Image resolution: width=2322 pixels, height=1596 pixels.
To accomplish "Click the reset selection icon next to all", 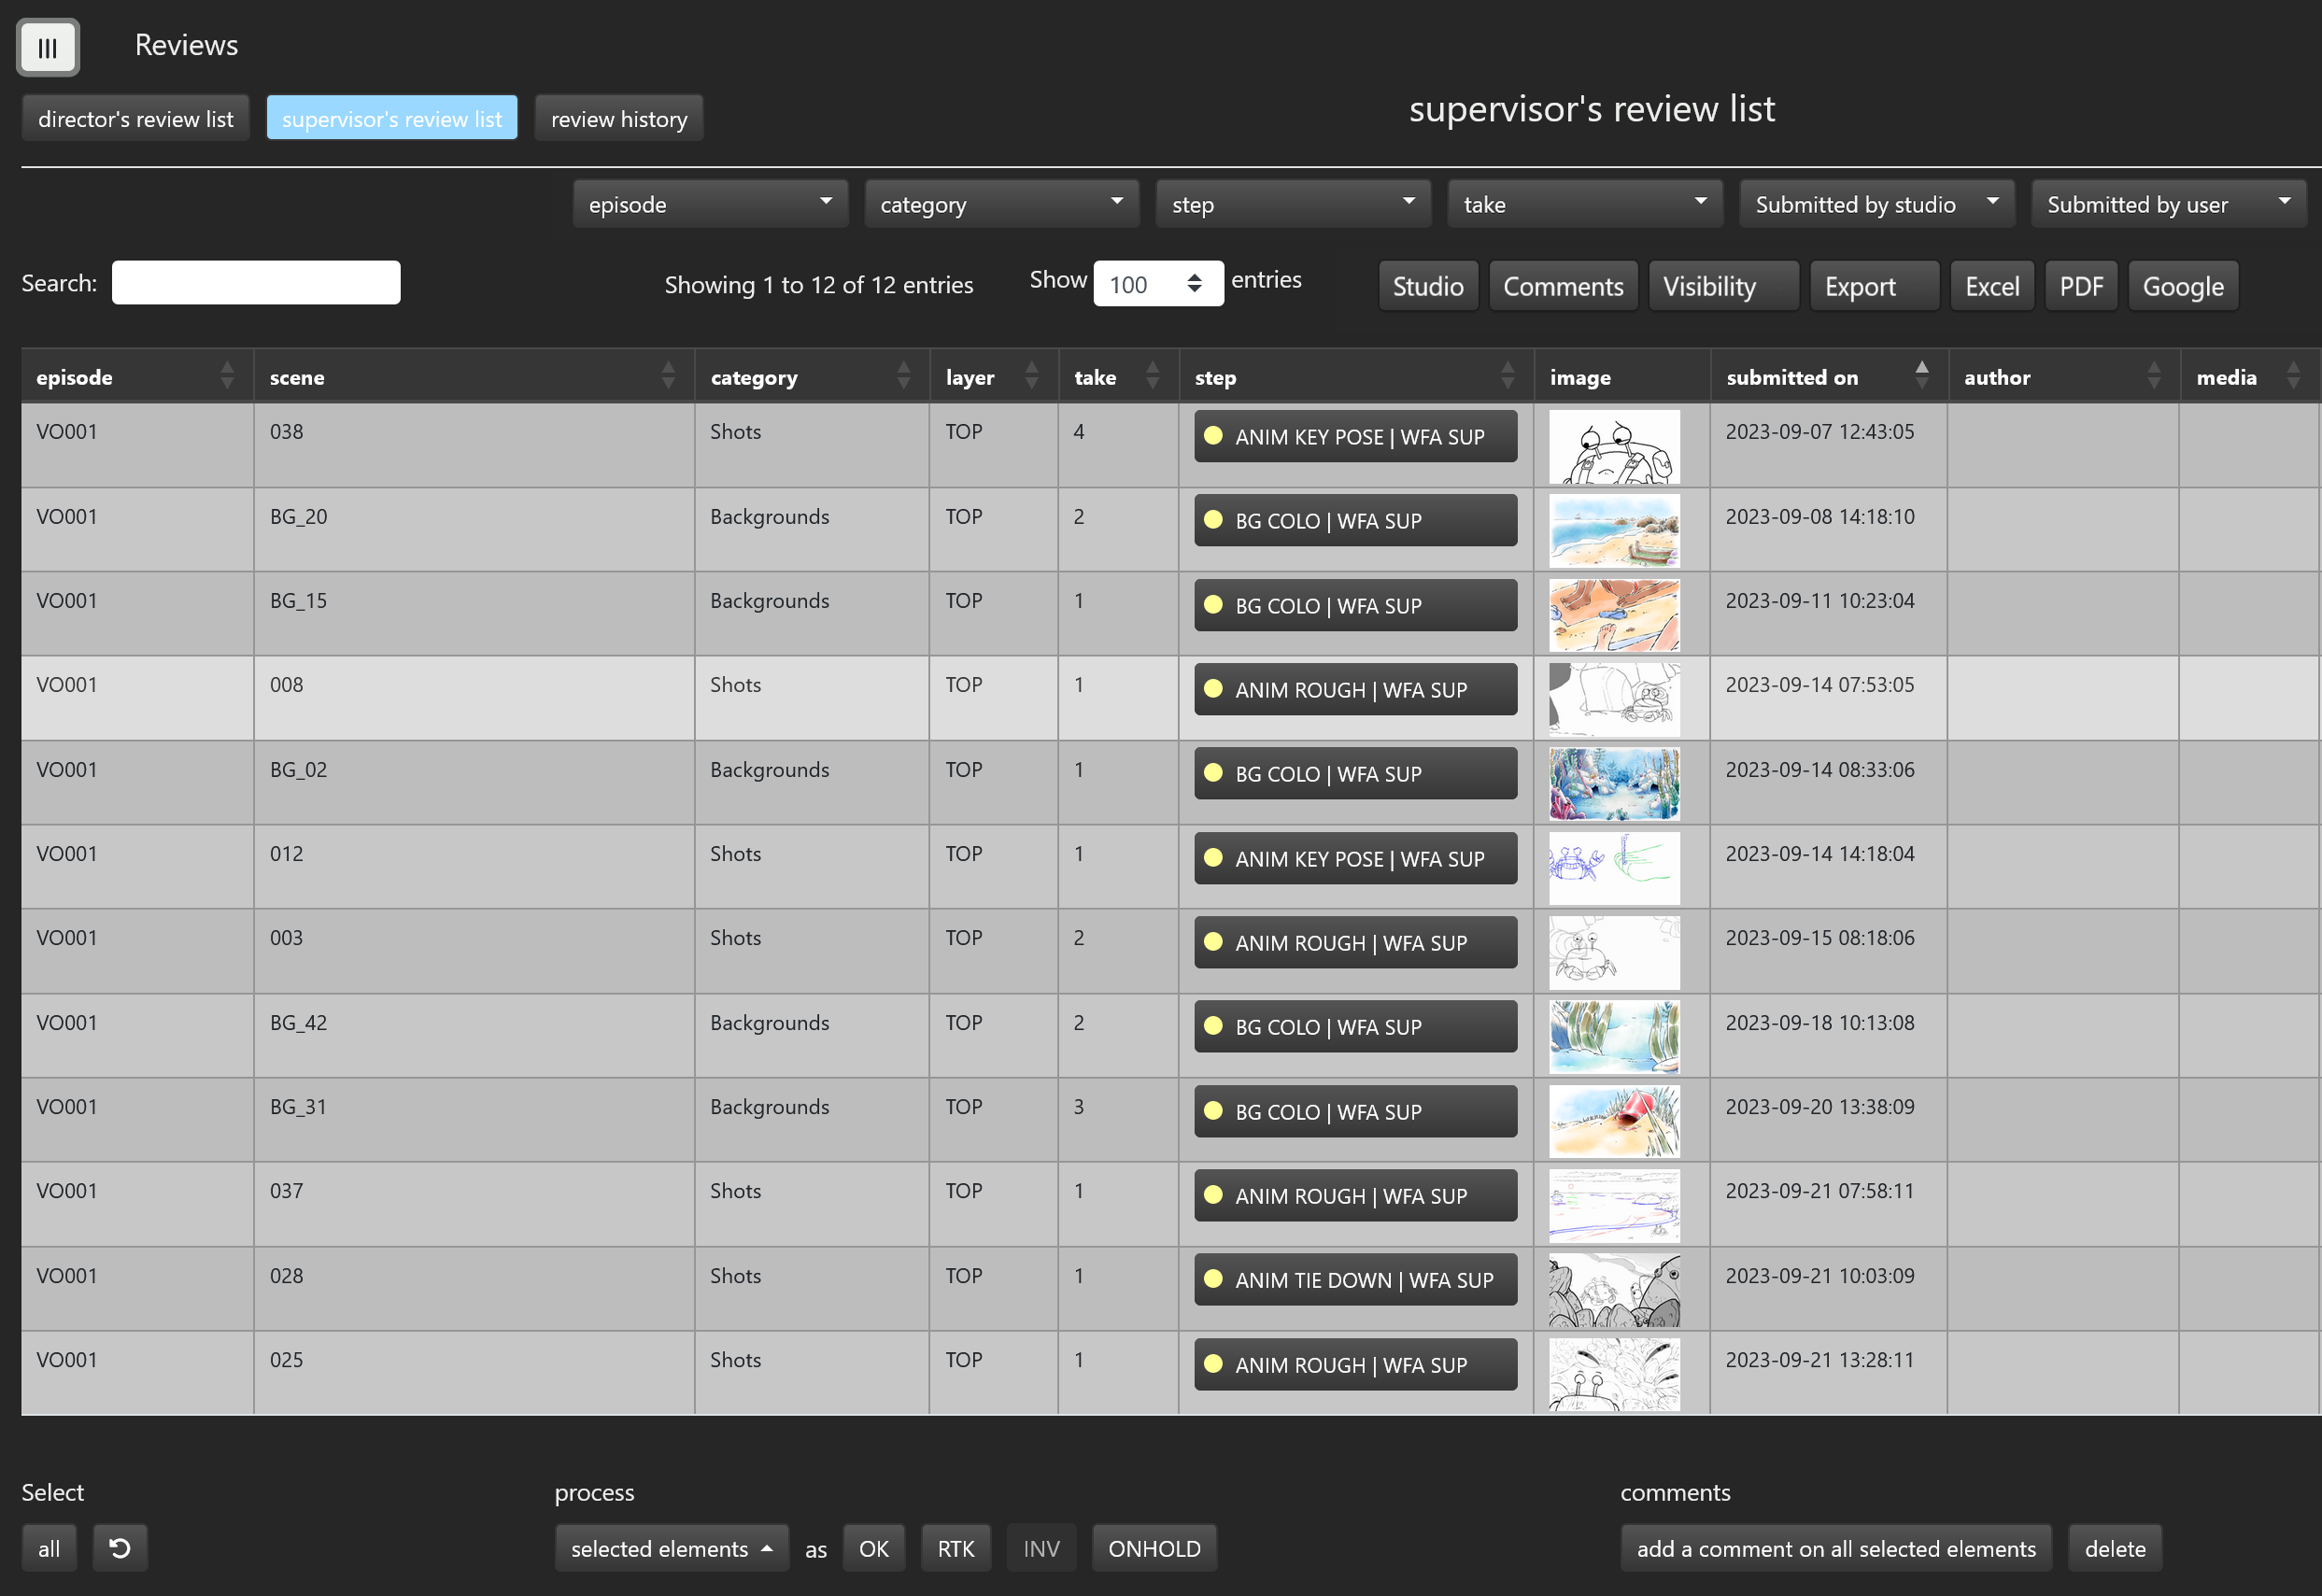I will [x=120, y=1548].
